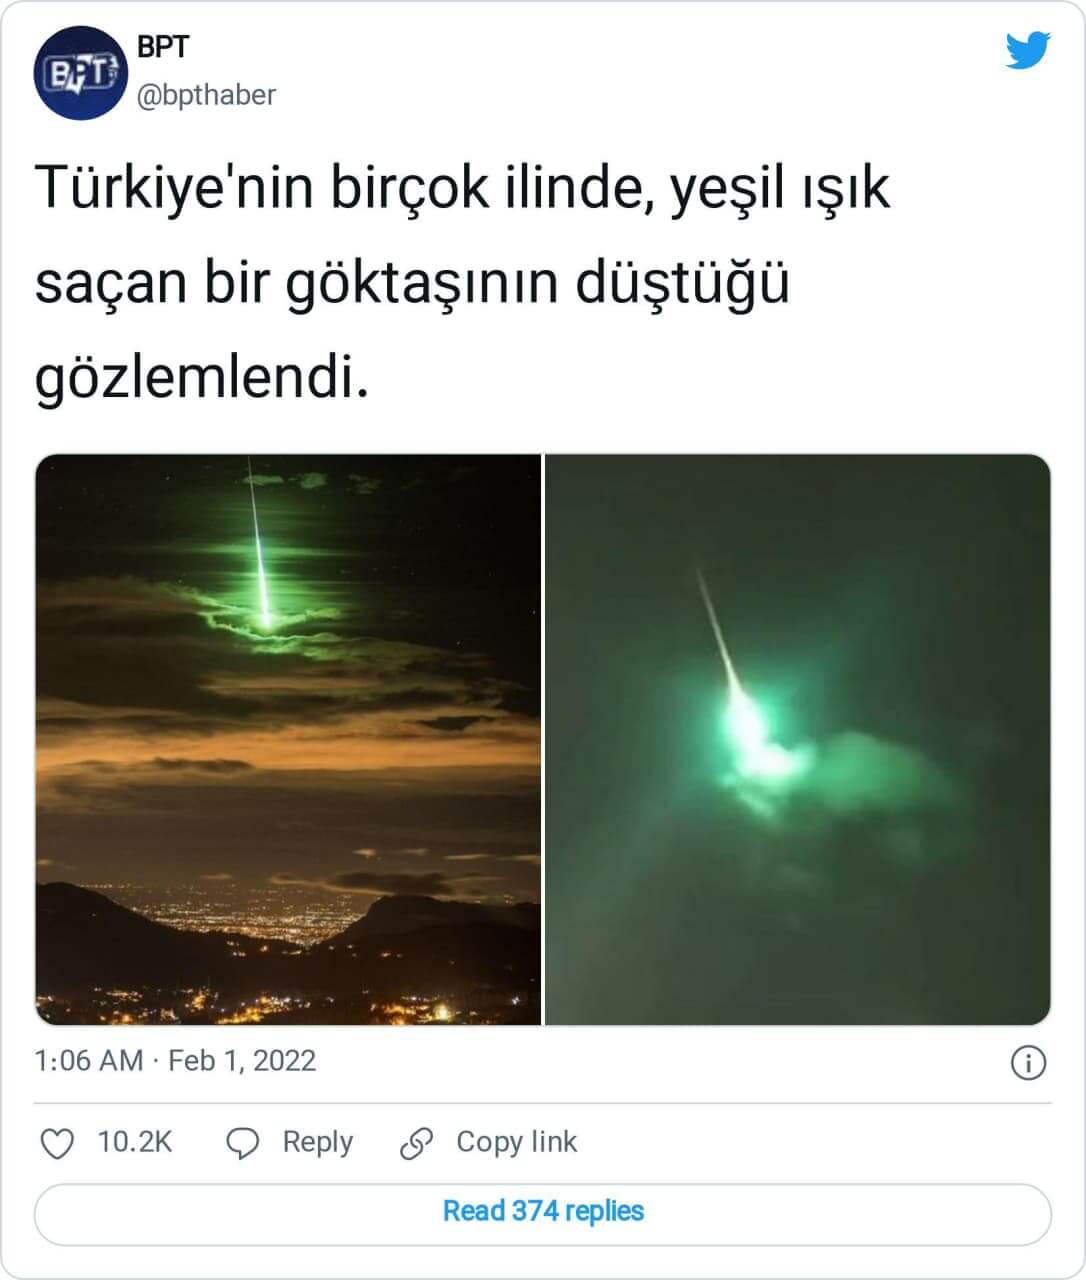This screenshot has height=1280, width=1086.
Task: Click the word Türkiye'nin in tweet
Action: coord(176,188)
